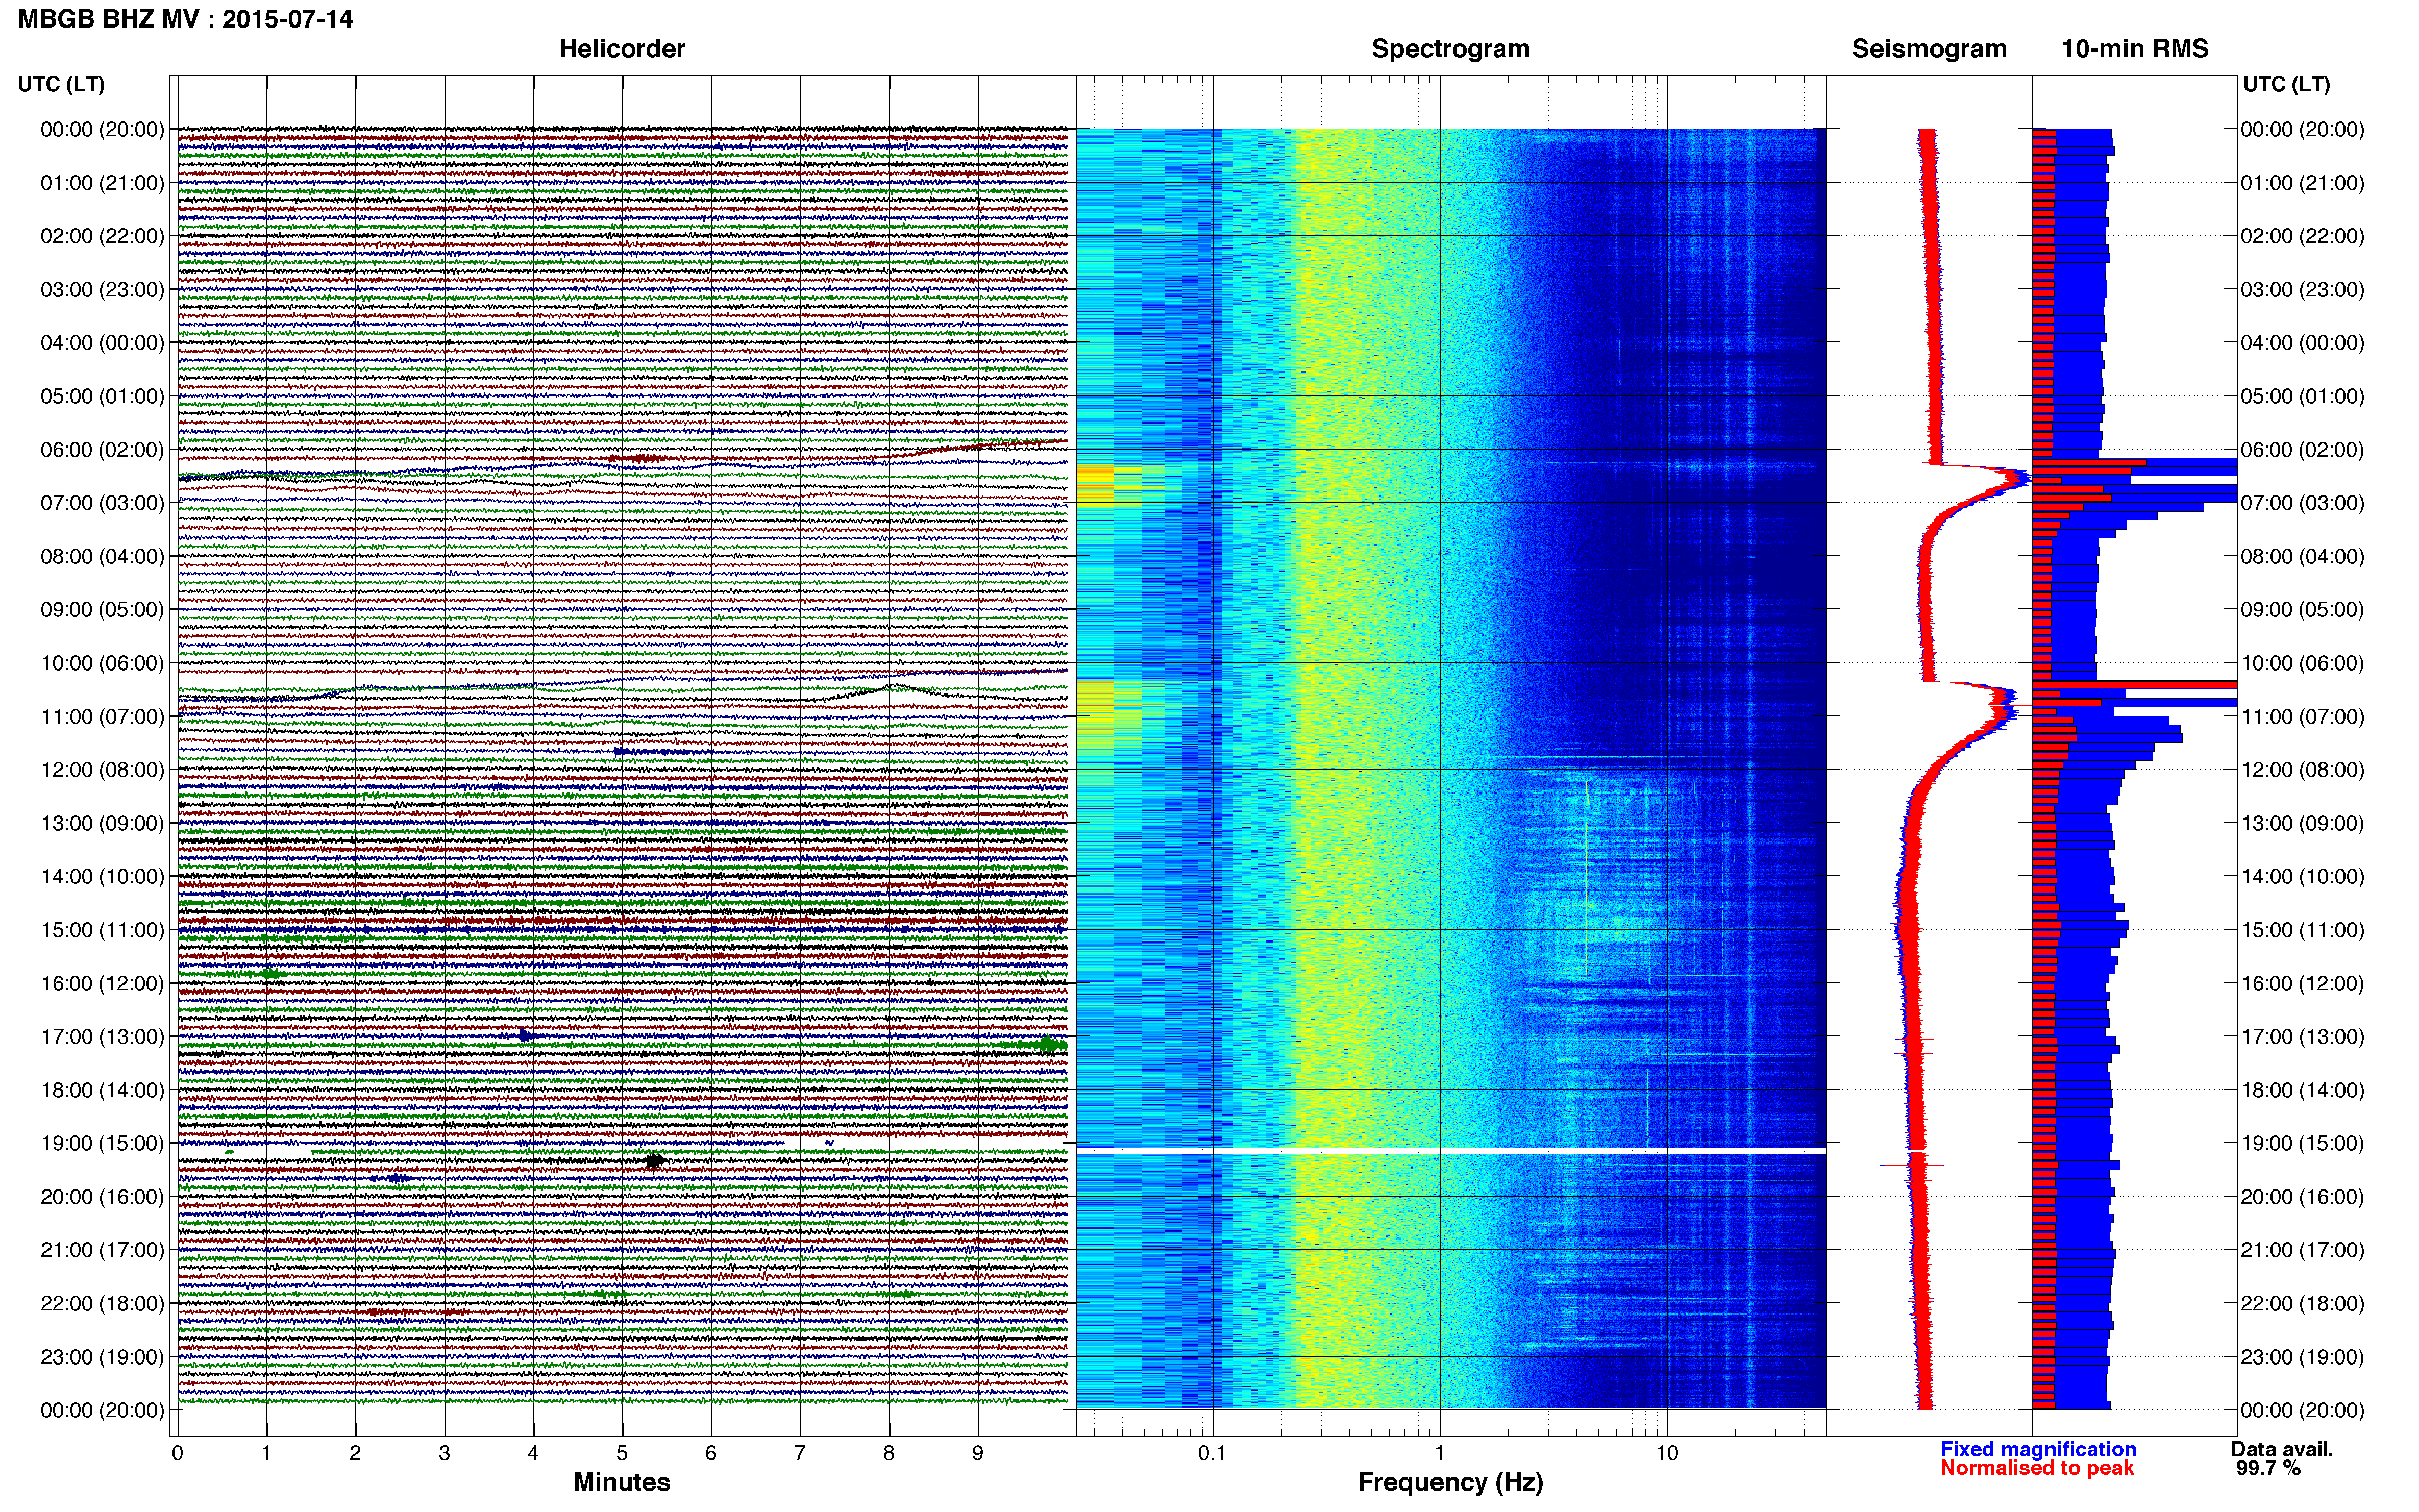Click left time label '11:00 (07:00)'
Screen dimensions: 2419x1512
pos(102,717)
